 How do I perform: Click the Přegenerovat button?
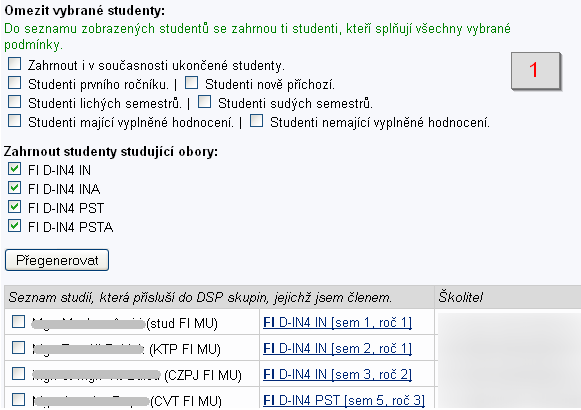coord(57,260)
